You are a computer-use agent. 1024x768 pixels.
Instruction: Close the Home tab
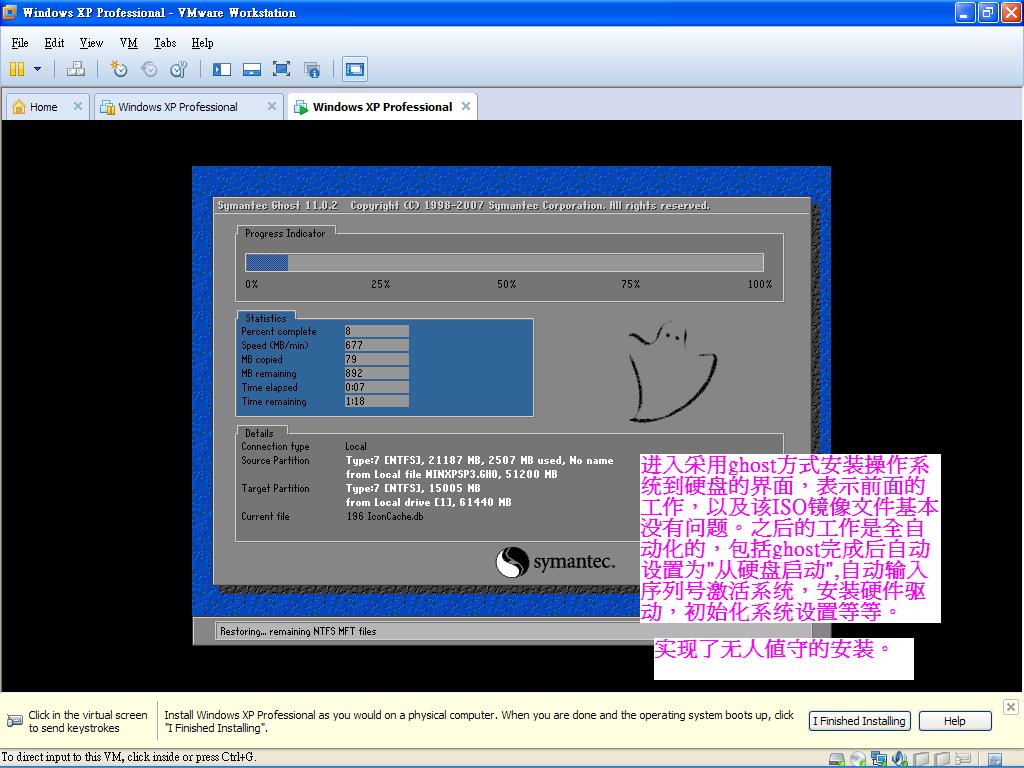click(78, 106)
